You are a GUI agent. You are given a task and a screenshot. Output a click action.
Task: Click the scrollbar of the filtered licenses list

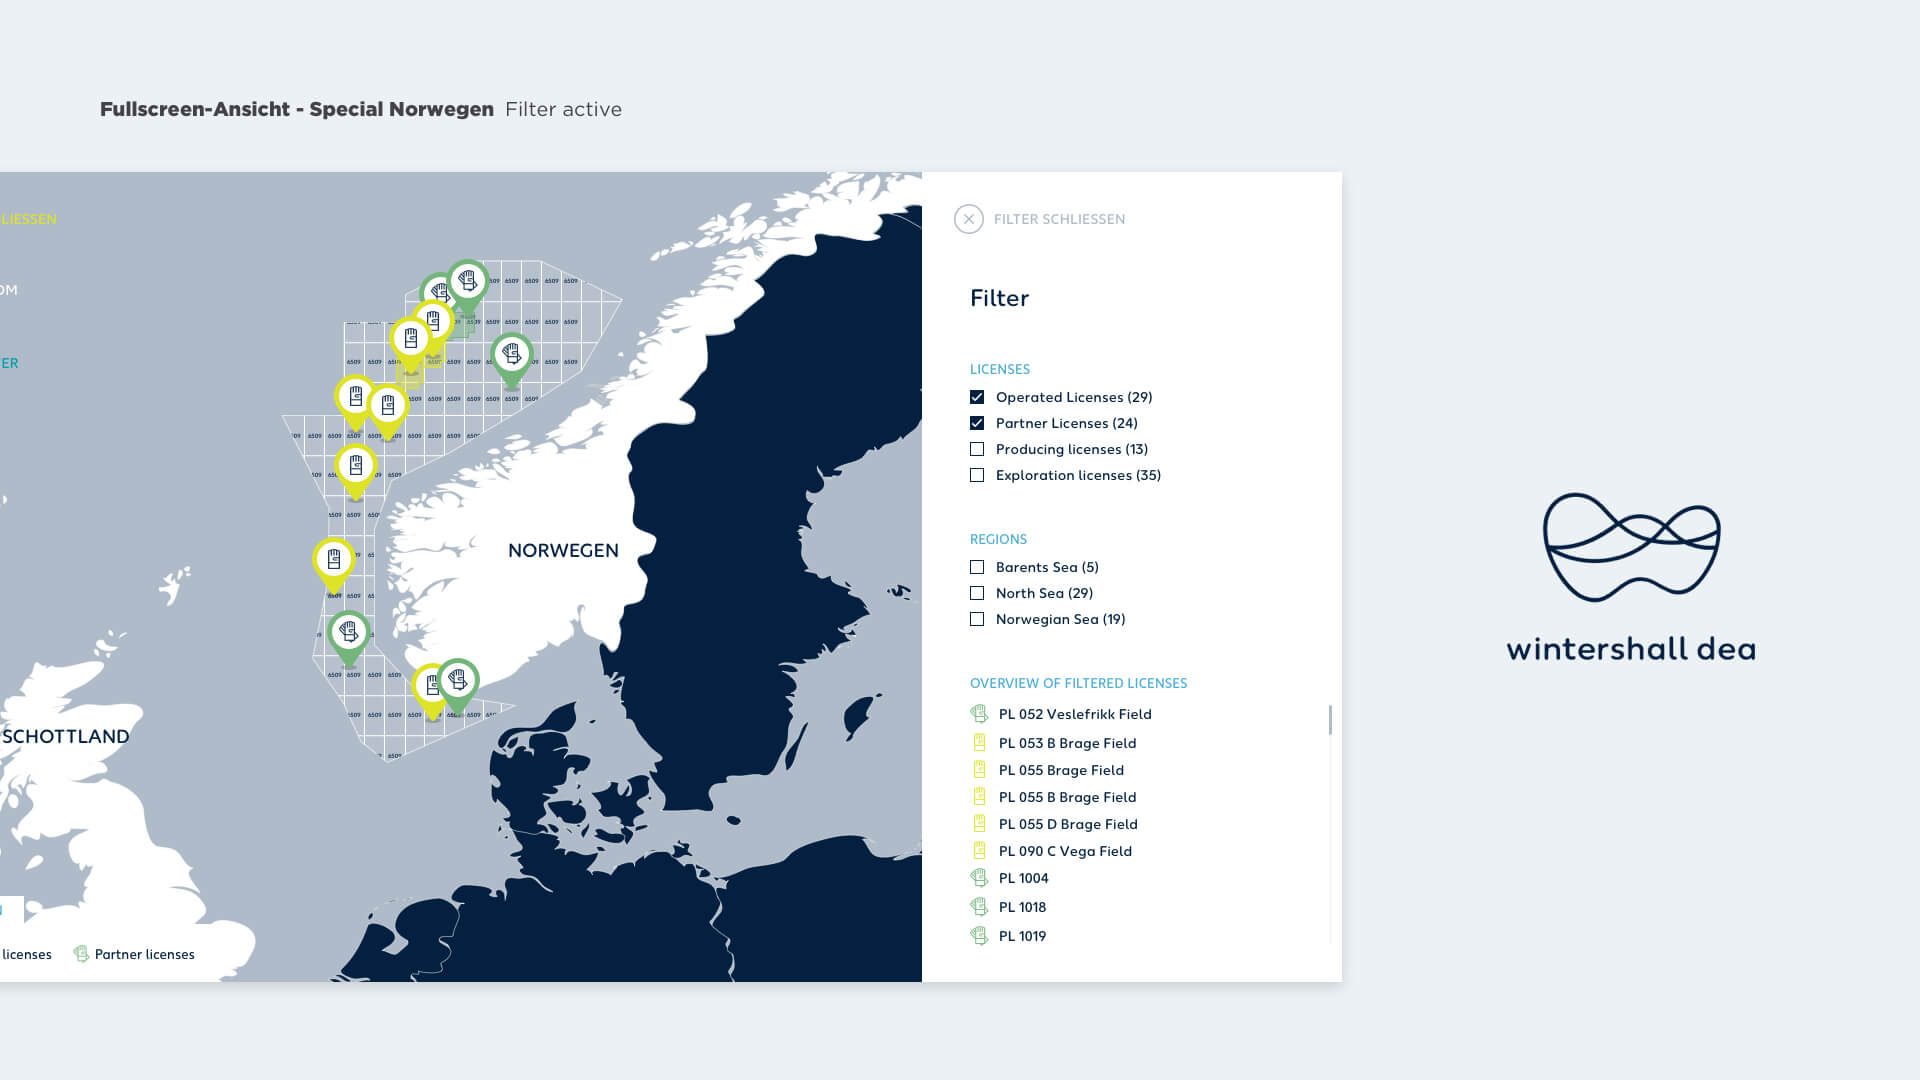click(x=1330, y=720)
